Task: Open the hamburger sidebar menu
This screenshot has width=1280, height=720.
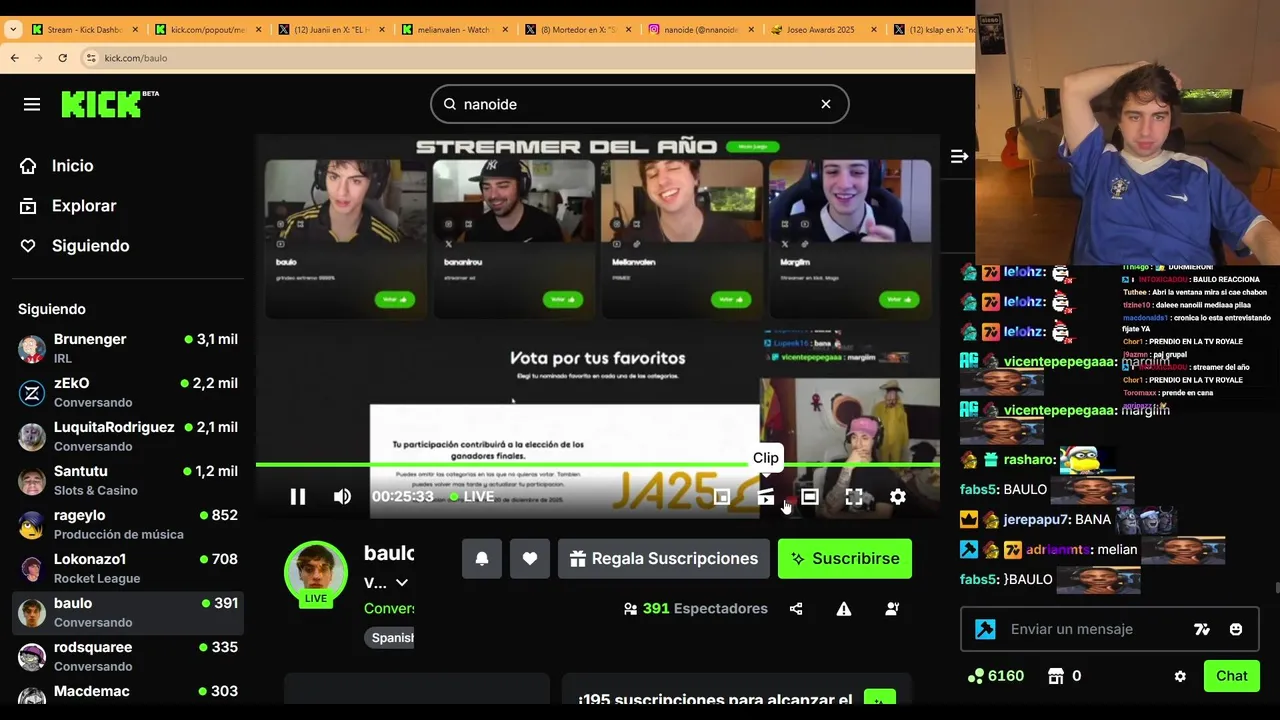Action: (32, 104)
